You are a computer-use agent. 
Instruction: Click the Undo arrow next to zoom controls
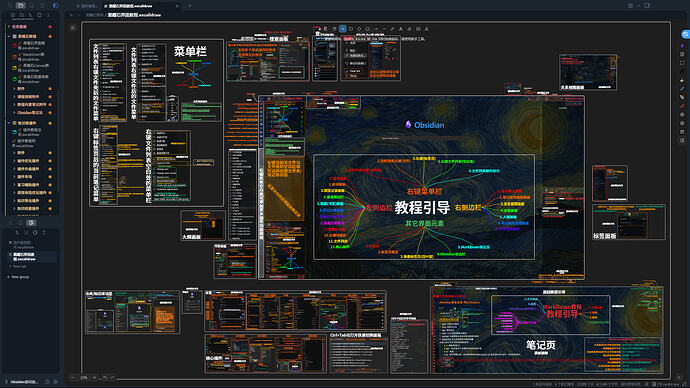(x=105, y=377)
